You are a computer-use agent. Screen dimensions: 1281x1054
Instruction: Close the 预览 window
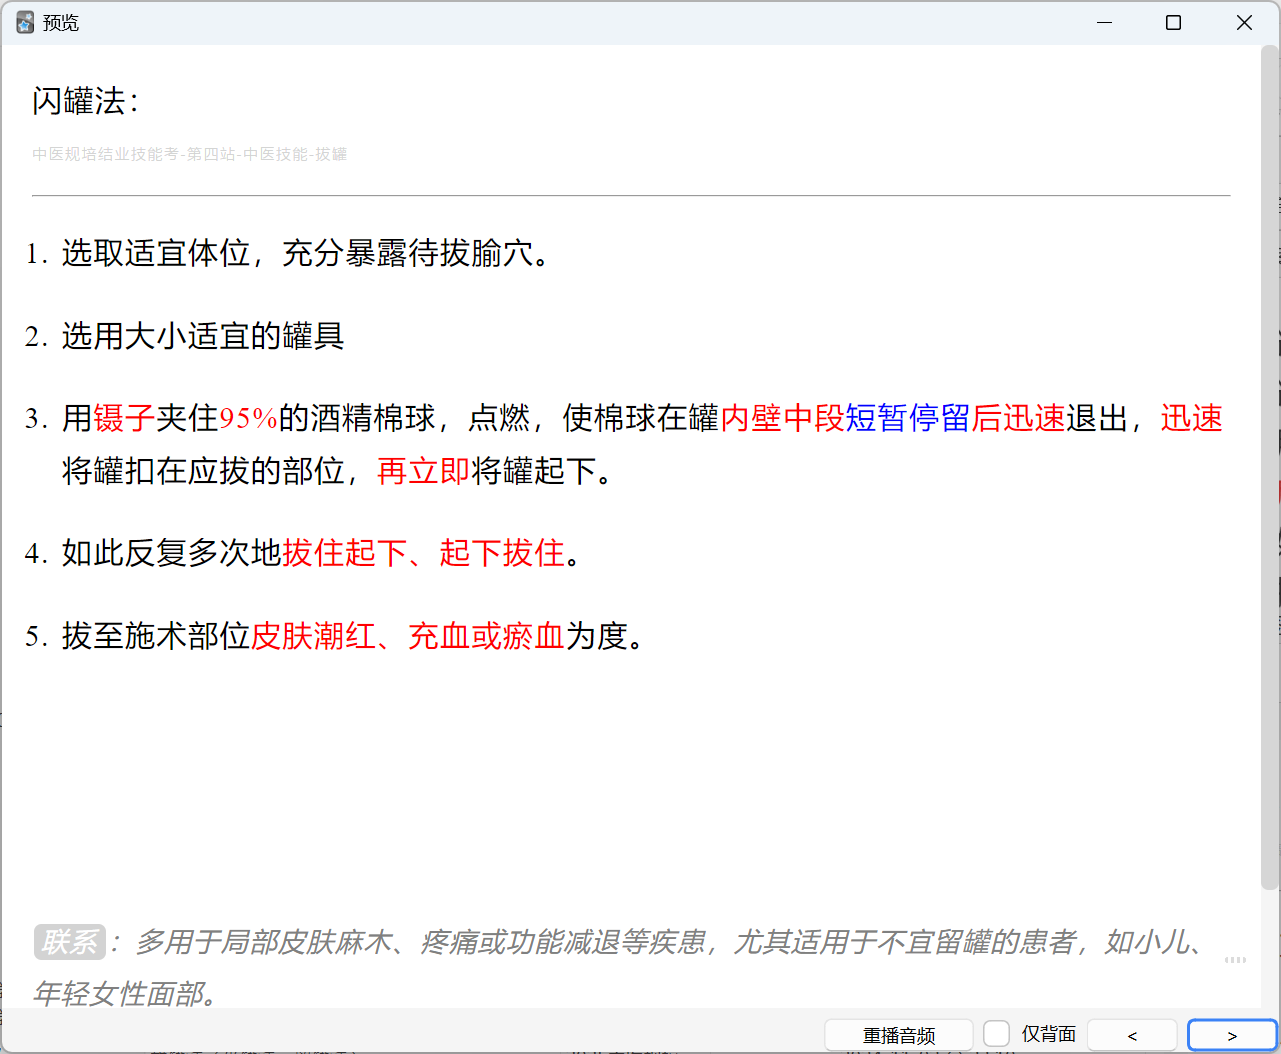[1244, 22]
